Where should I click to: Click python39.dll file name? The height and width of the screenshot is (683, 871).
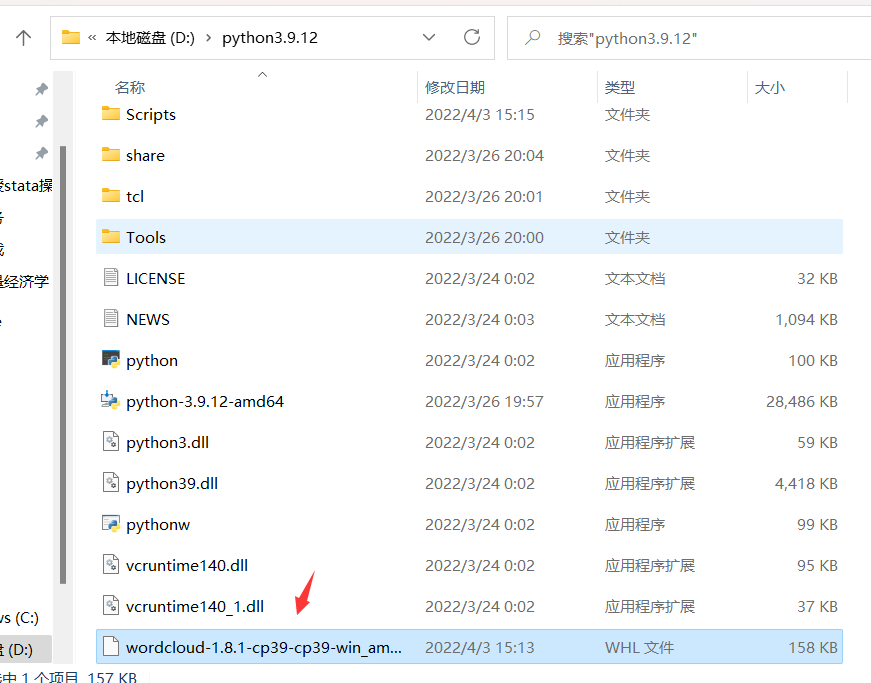point(172,484)
